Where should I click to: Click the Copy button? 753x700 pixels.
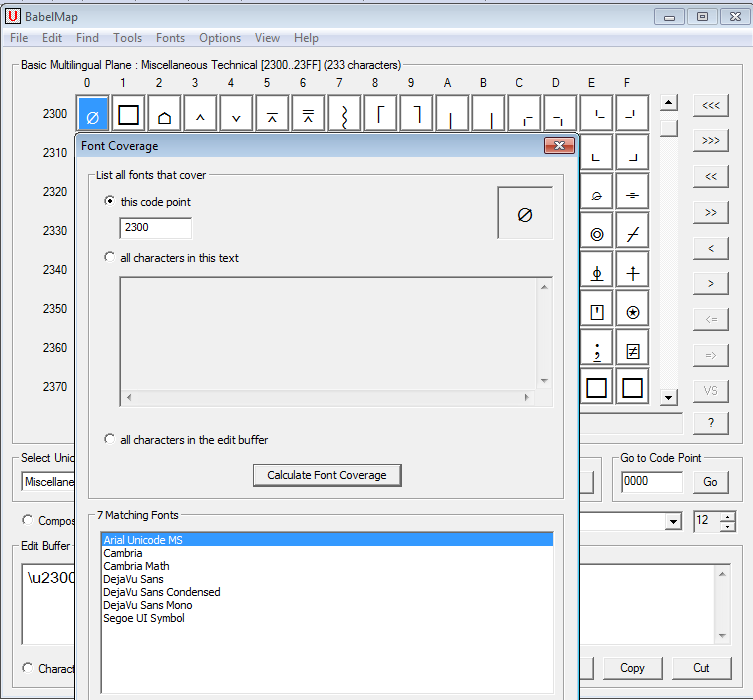coord(632,668)
